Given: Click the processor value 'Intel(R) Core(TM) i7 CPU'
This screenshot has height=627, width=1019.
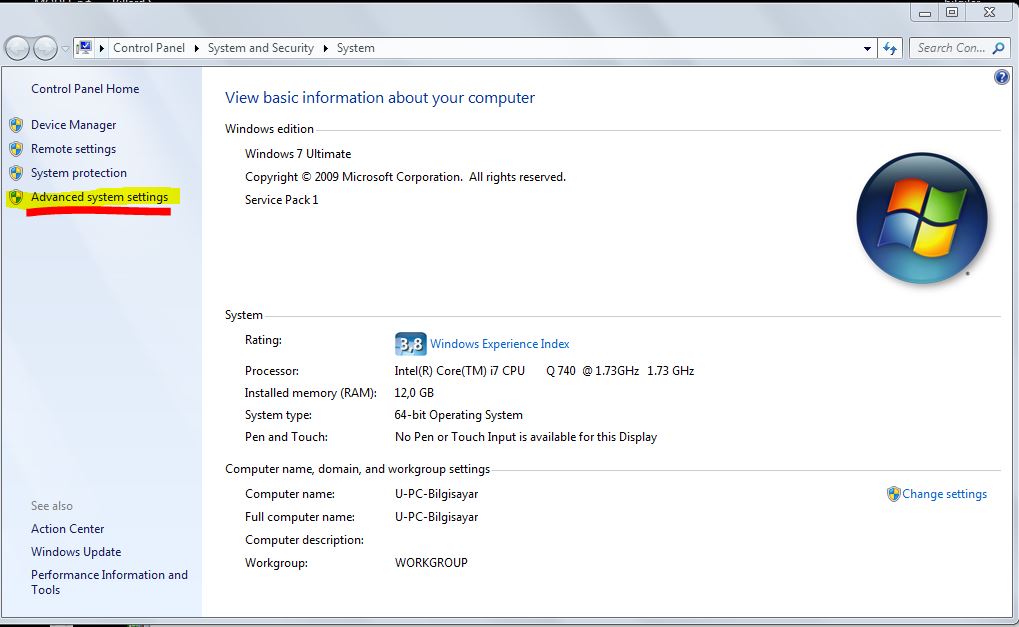Looking at the screenshot, I should 459,371.
